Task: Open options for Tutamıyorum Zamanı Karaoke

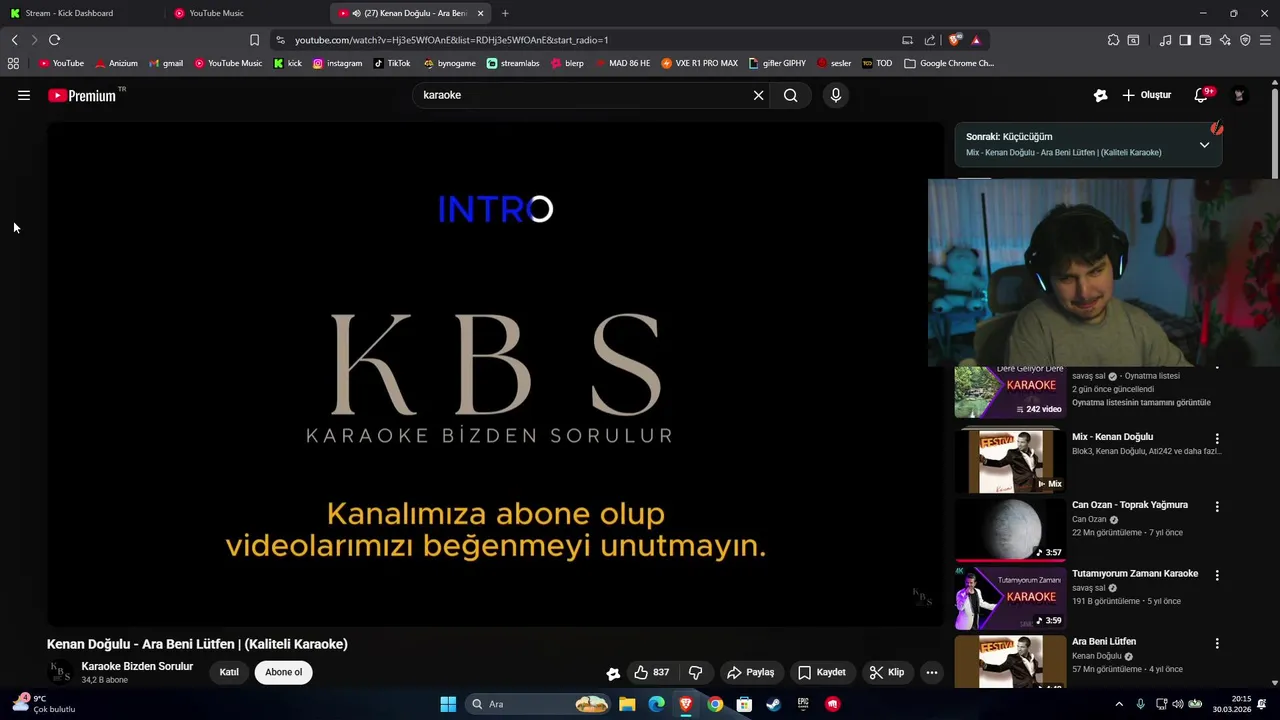Action: [1217, 575]
